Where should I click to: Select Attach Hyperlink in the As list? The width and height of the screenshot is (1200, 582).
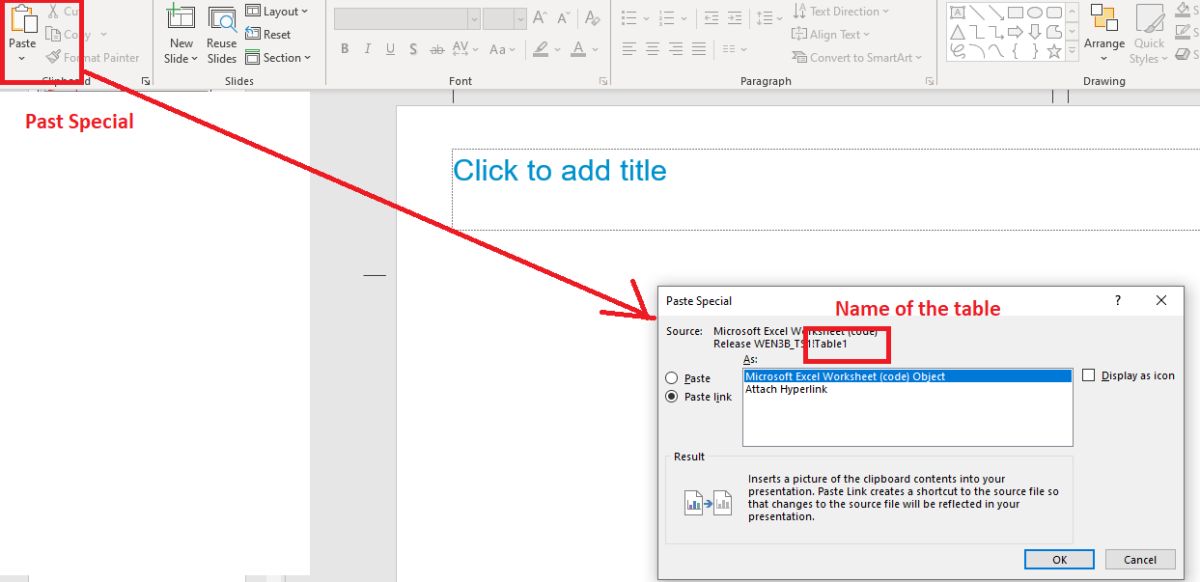point(786,390)
